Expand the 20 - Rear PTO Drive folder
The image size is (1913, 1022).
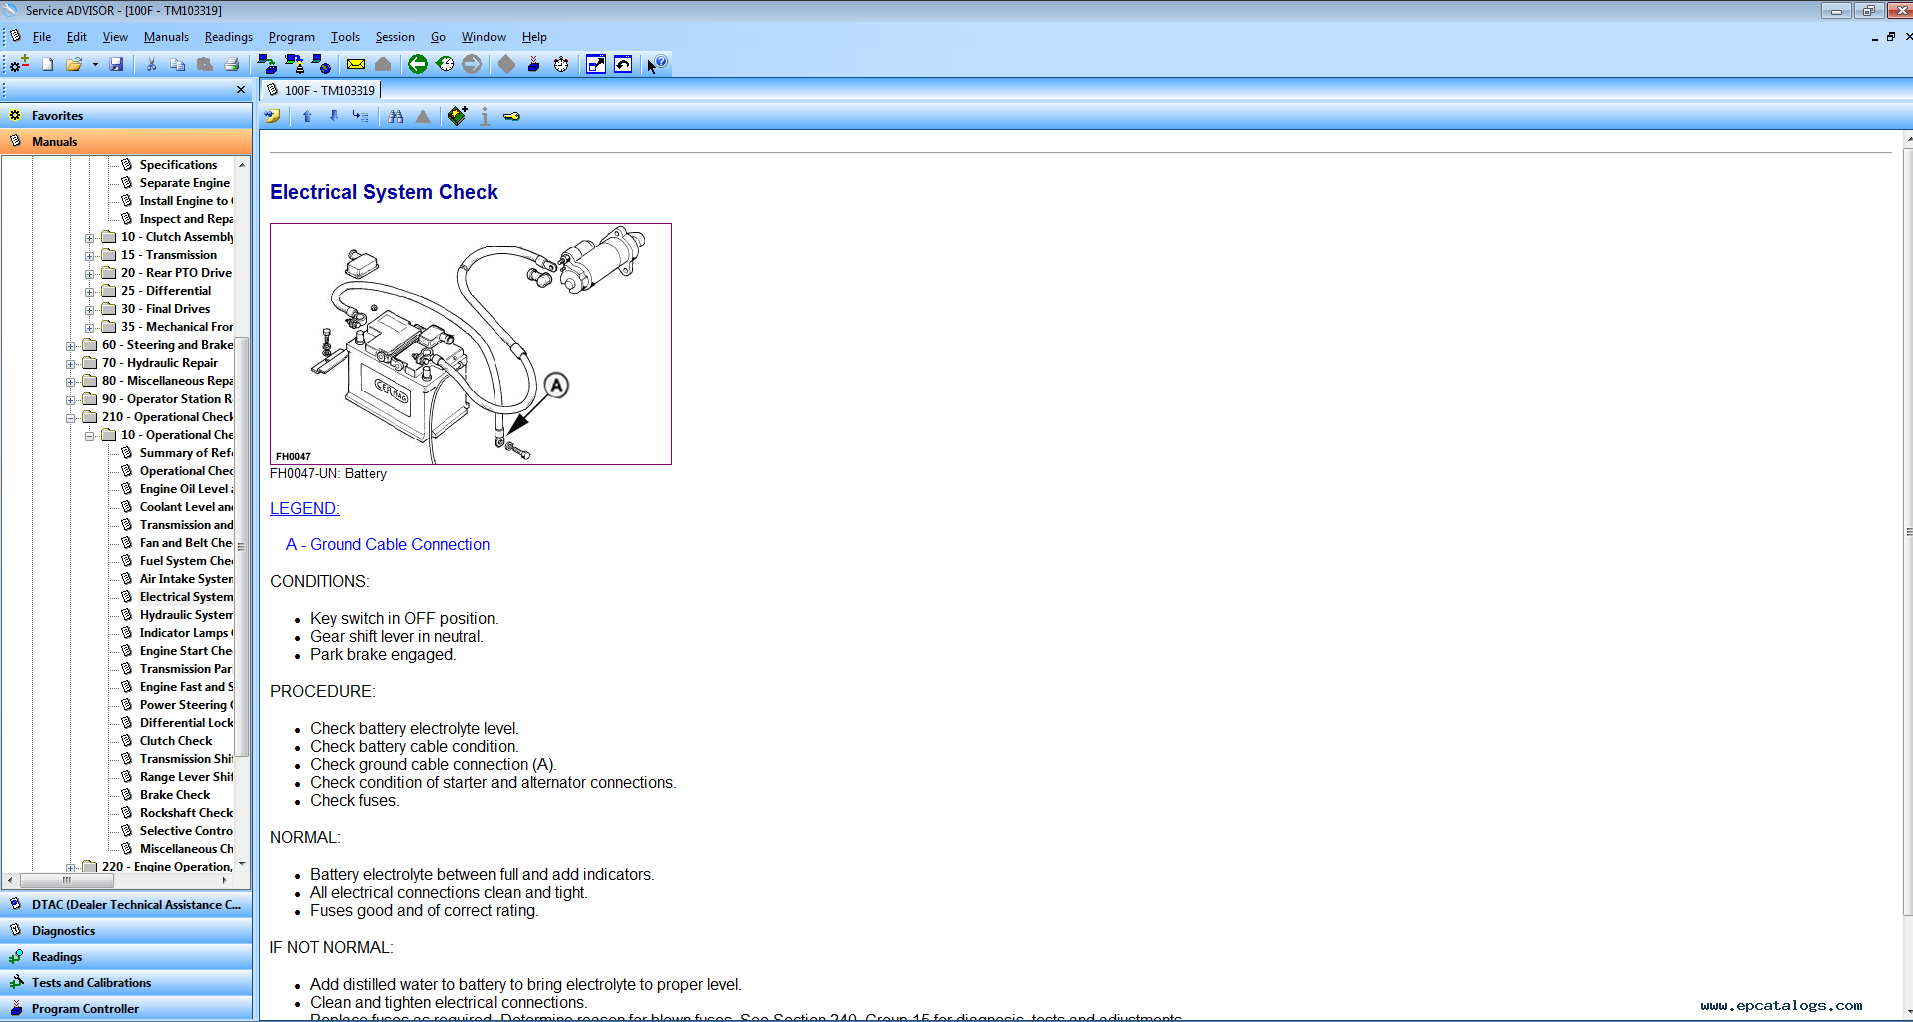(x=90, y=274)
